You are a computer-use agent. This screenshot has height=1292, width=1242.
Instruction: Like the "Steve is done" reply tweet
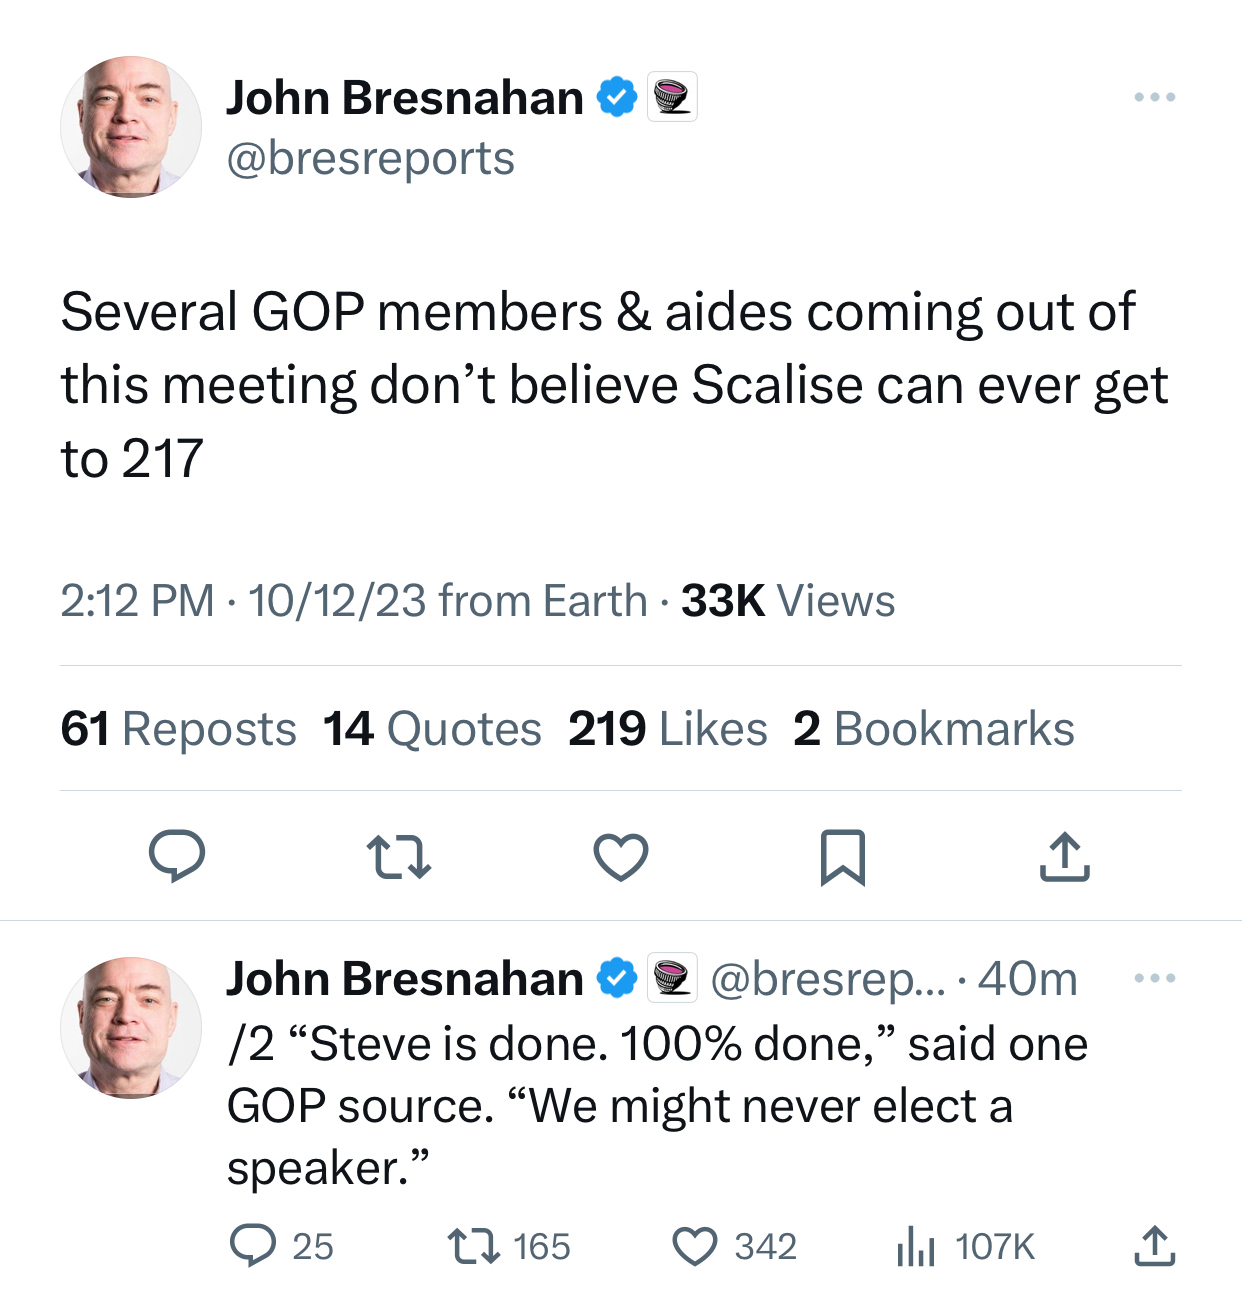694,1246
